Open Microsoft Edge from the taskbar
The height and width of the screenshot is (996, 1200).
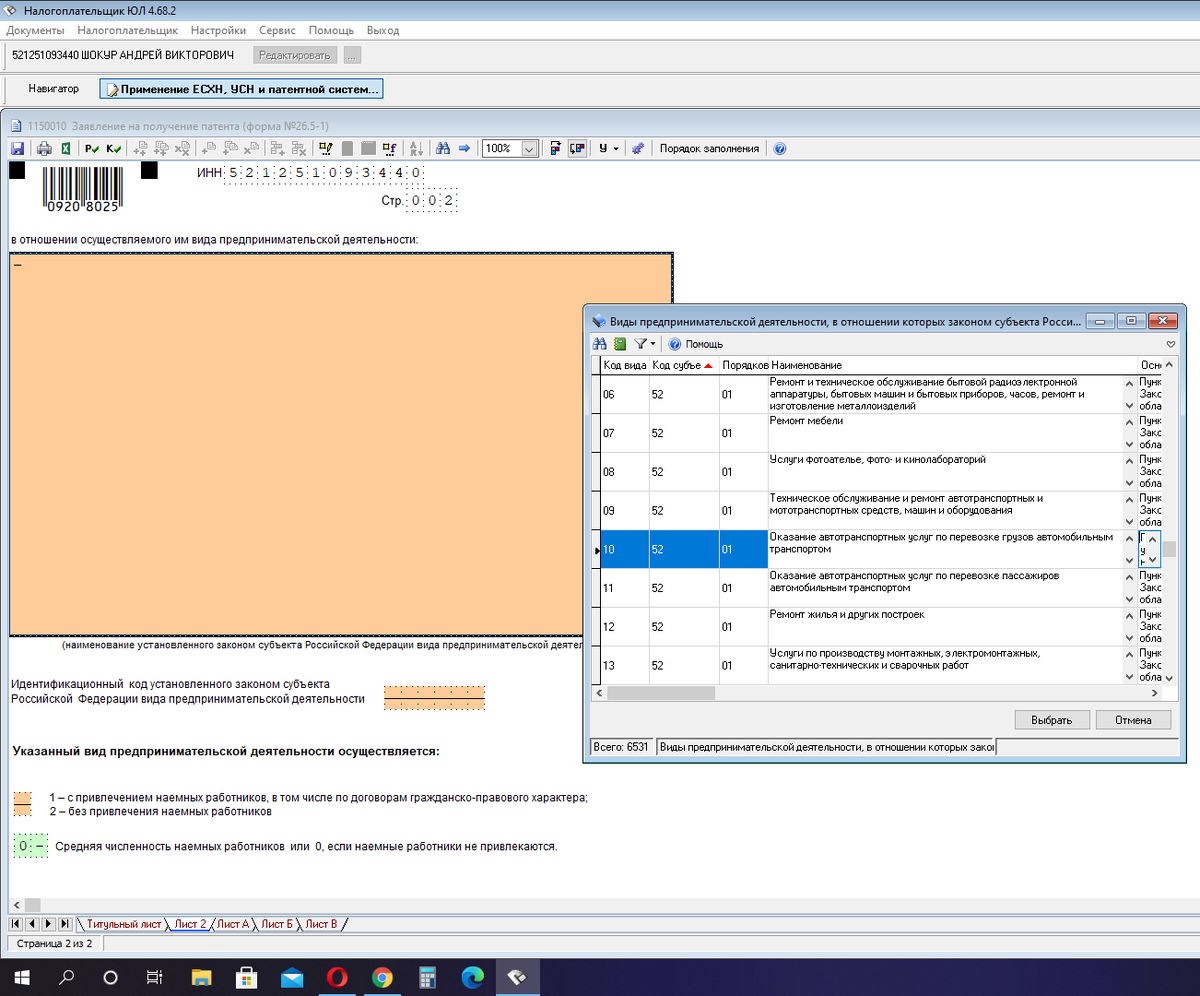(x=472, y=977)
